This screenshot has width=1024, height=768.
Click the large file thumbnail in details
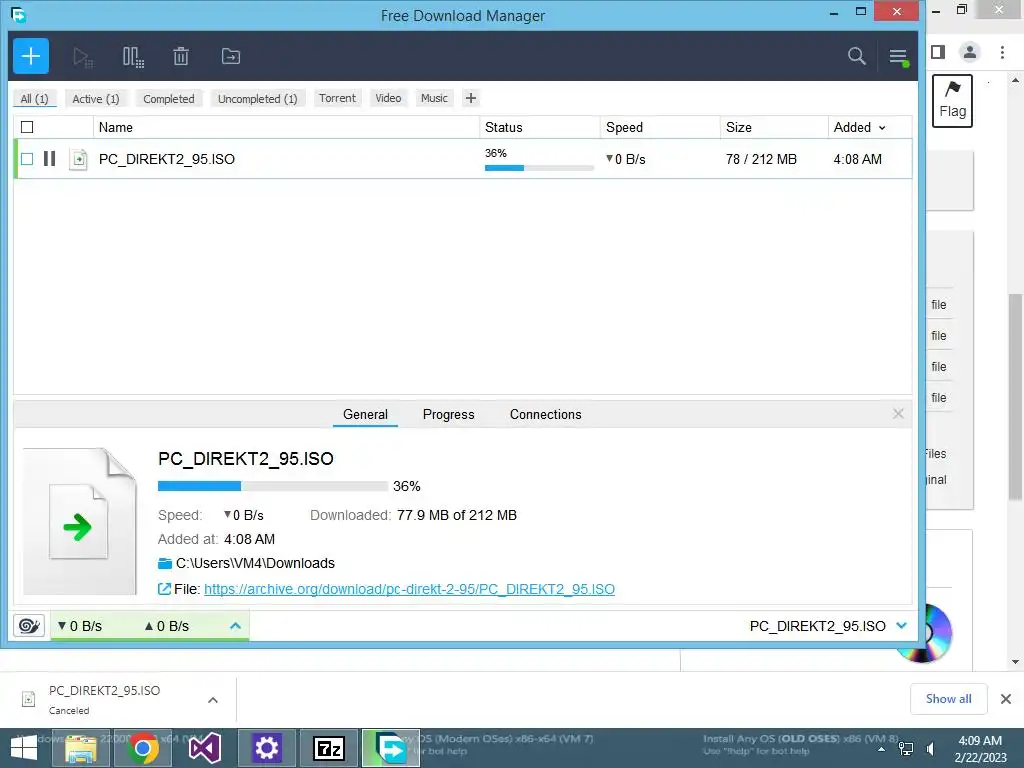[x=80, y=521]
